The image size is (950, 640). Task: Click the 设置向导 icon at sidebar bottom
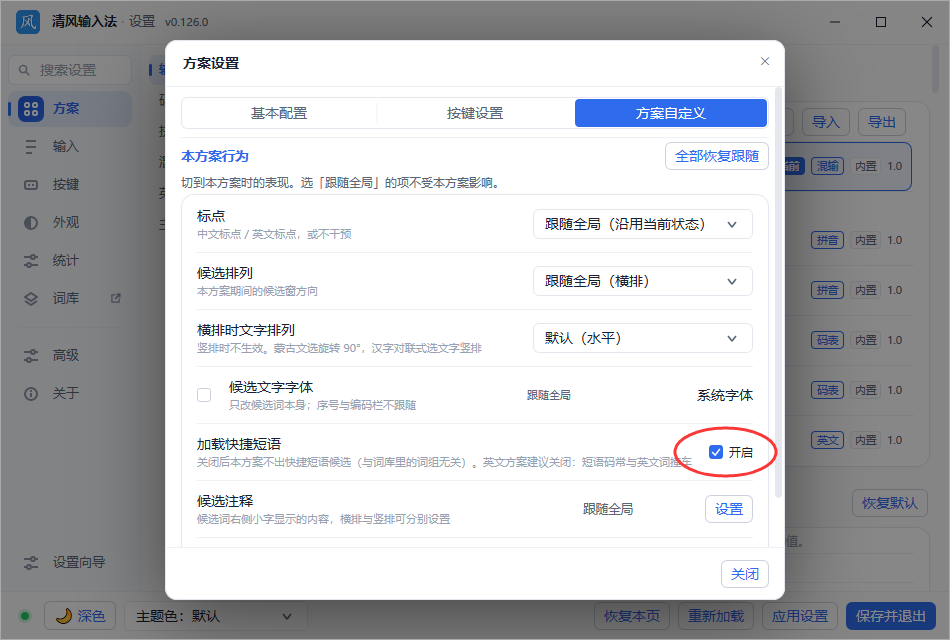coord(31,562)
